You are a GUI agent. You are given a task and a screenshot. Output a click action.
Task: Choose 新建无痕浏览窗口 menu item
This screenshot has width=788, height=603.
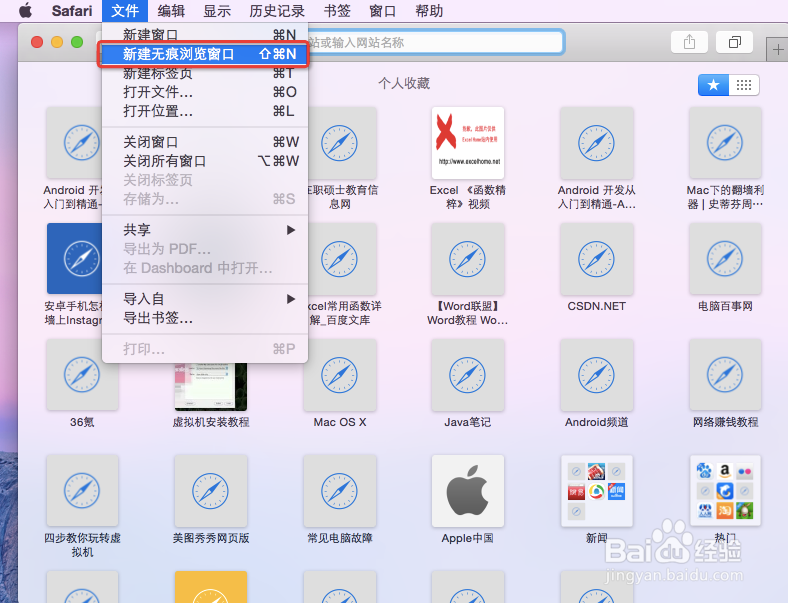click(205, 54)
